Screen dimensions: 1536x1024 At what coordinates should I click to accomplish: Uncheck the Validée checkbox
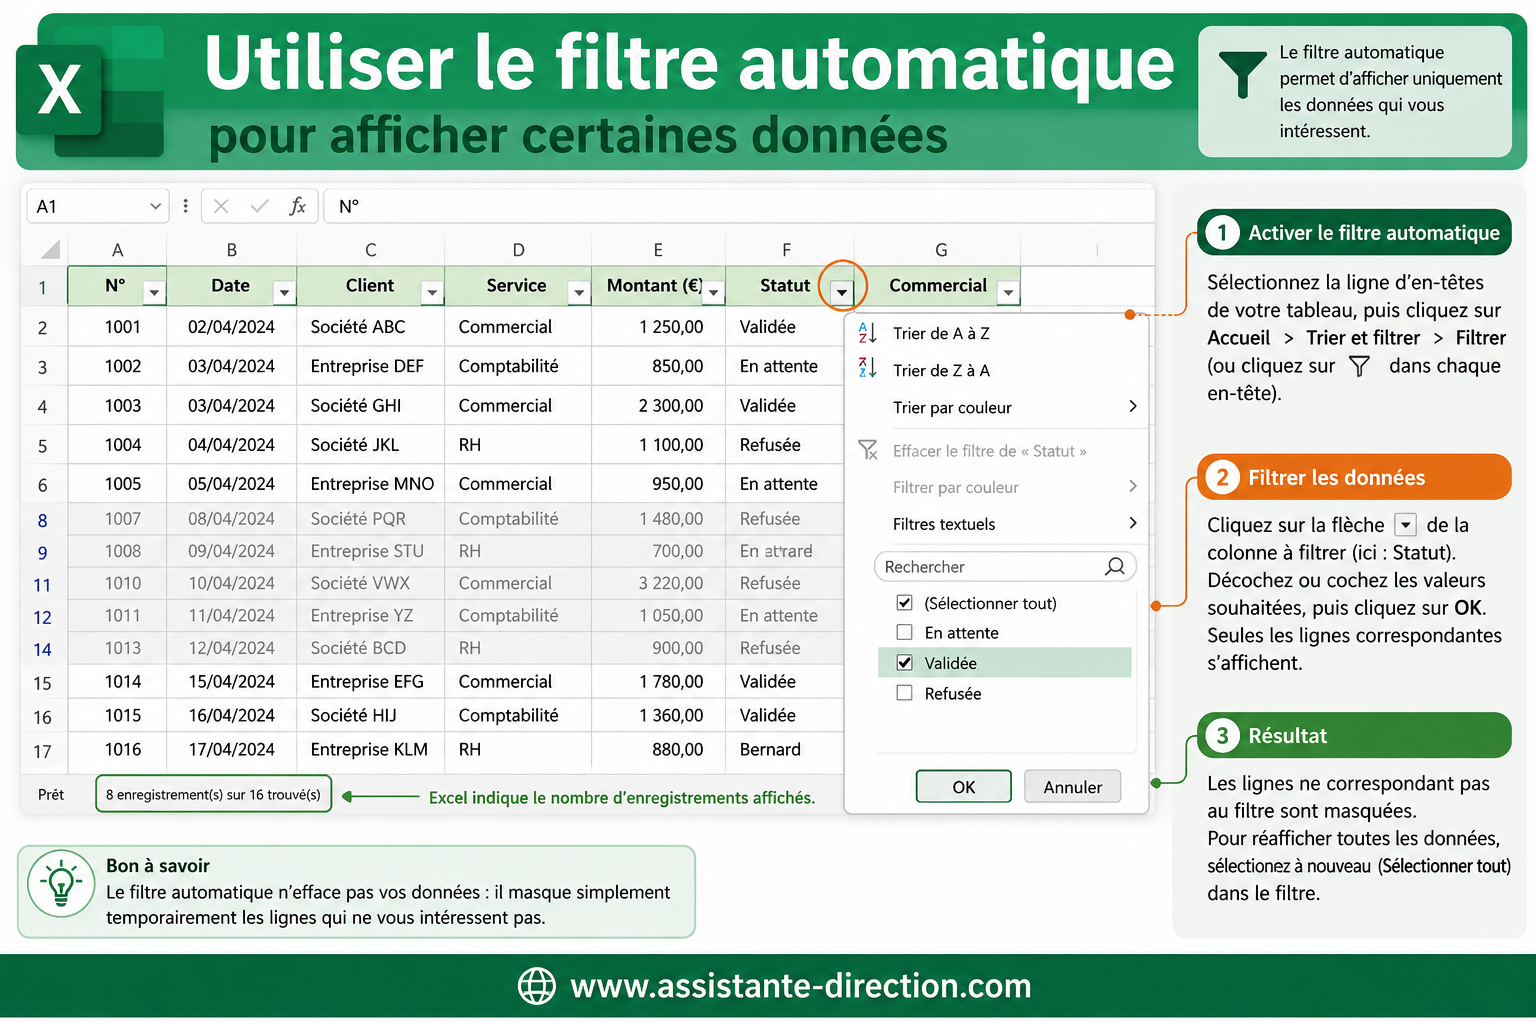[904, 662]
